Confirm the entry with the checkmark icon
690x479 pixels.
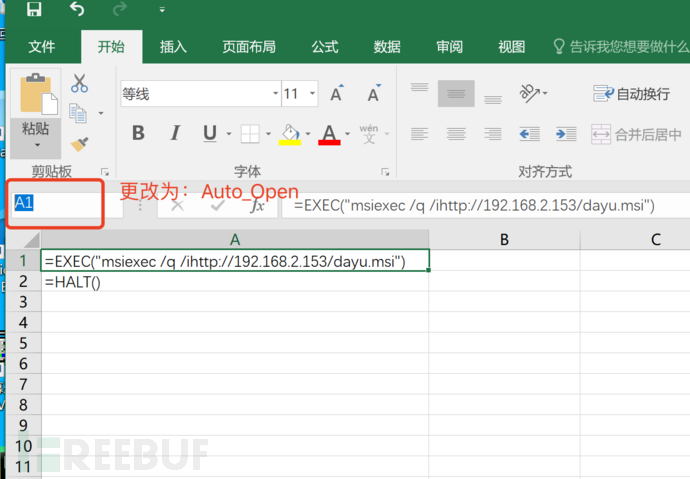coord(218,205)
